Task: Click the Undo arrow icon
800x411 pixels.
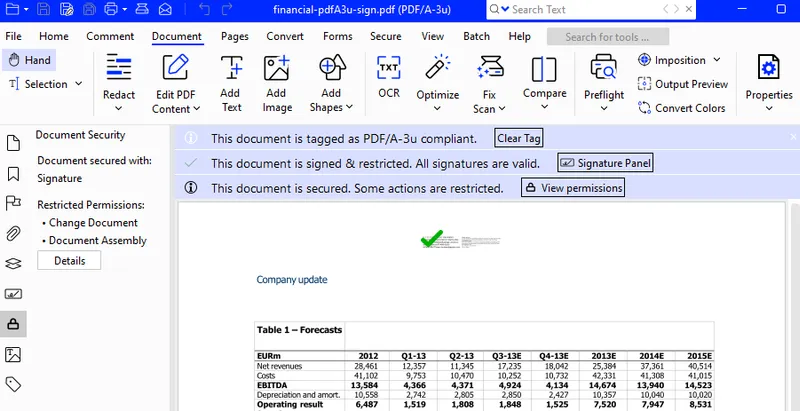Action: click(204, 9)
